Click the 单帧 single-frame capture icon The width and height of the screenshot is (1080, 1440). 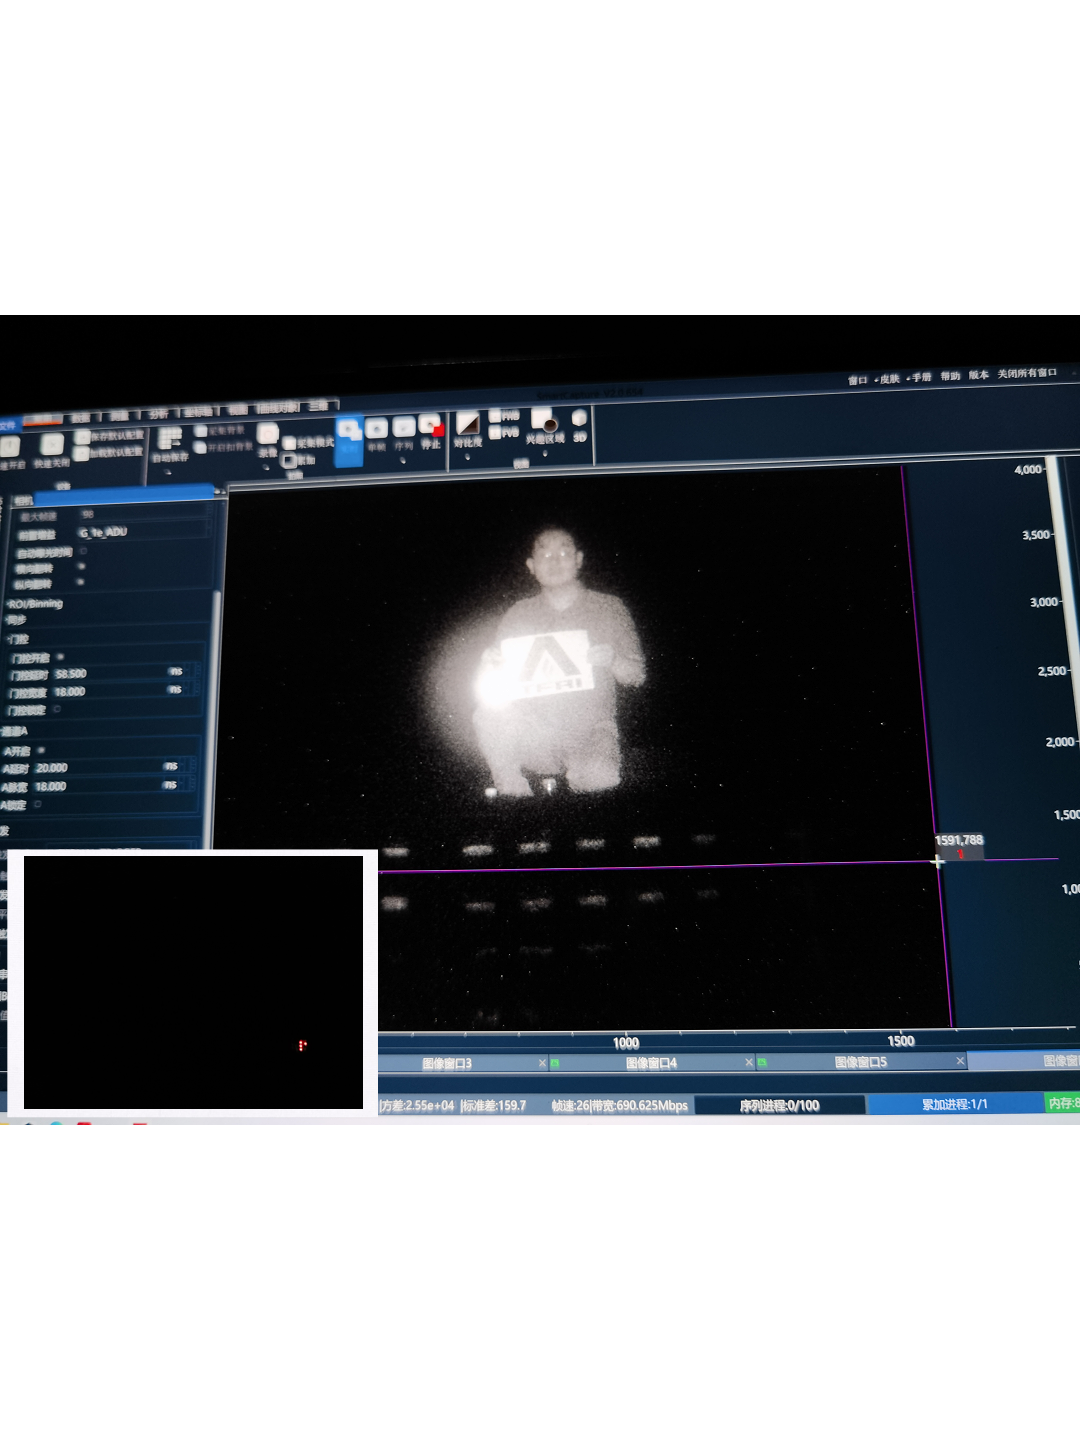376,431
